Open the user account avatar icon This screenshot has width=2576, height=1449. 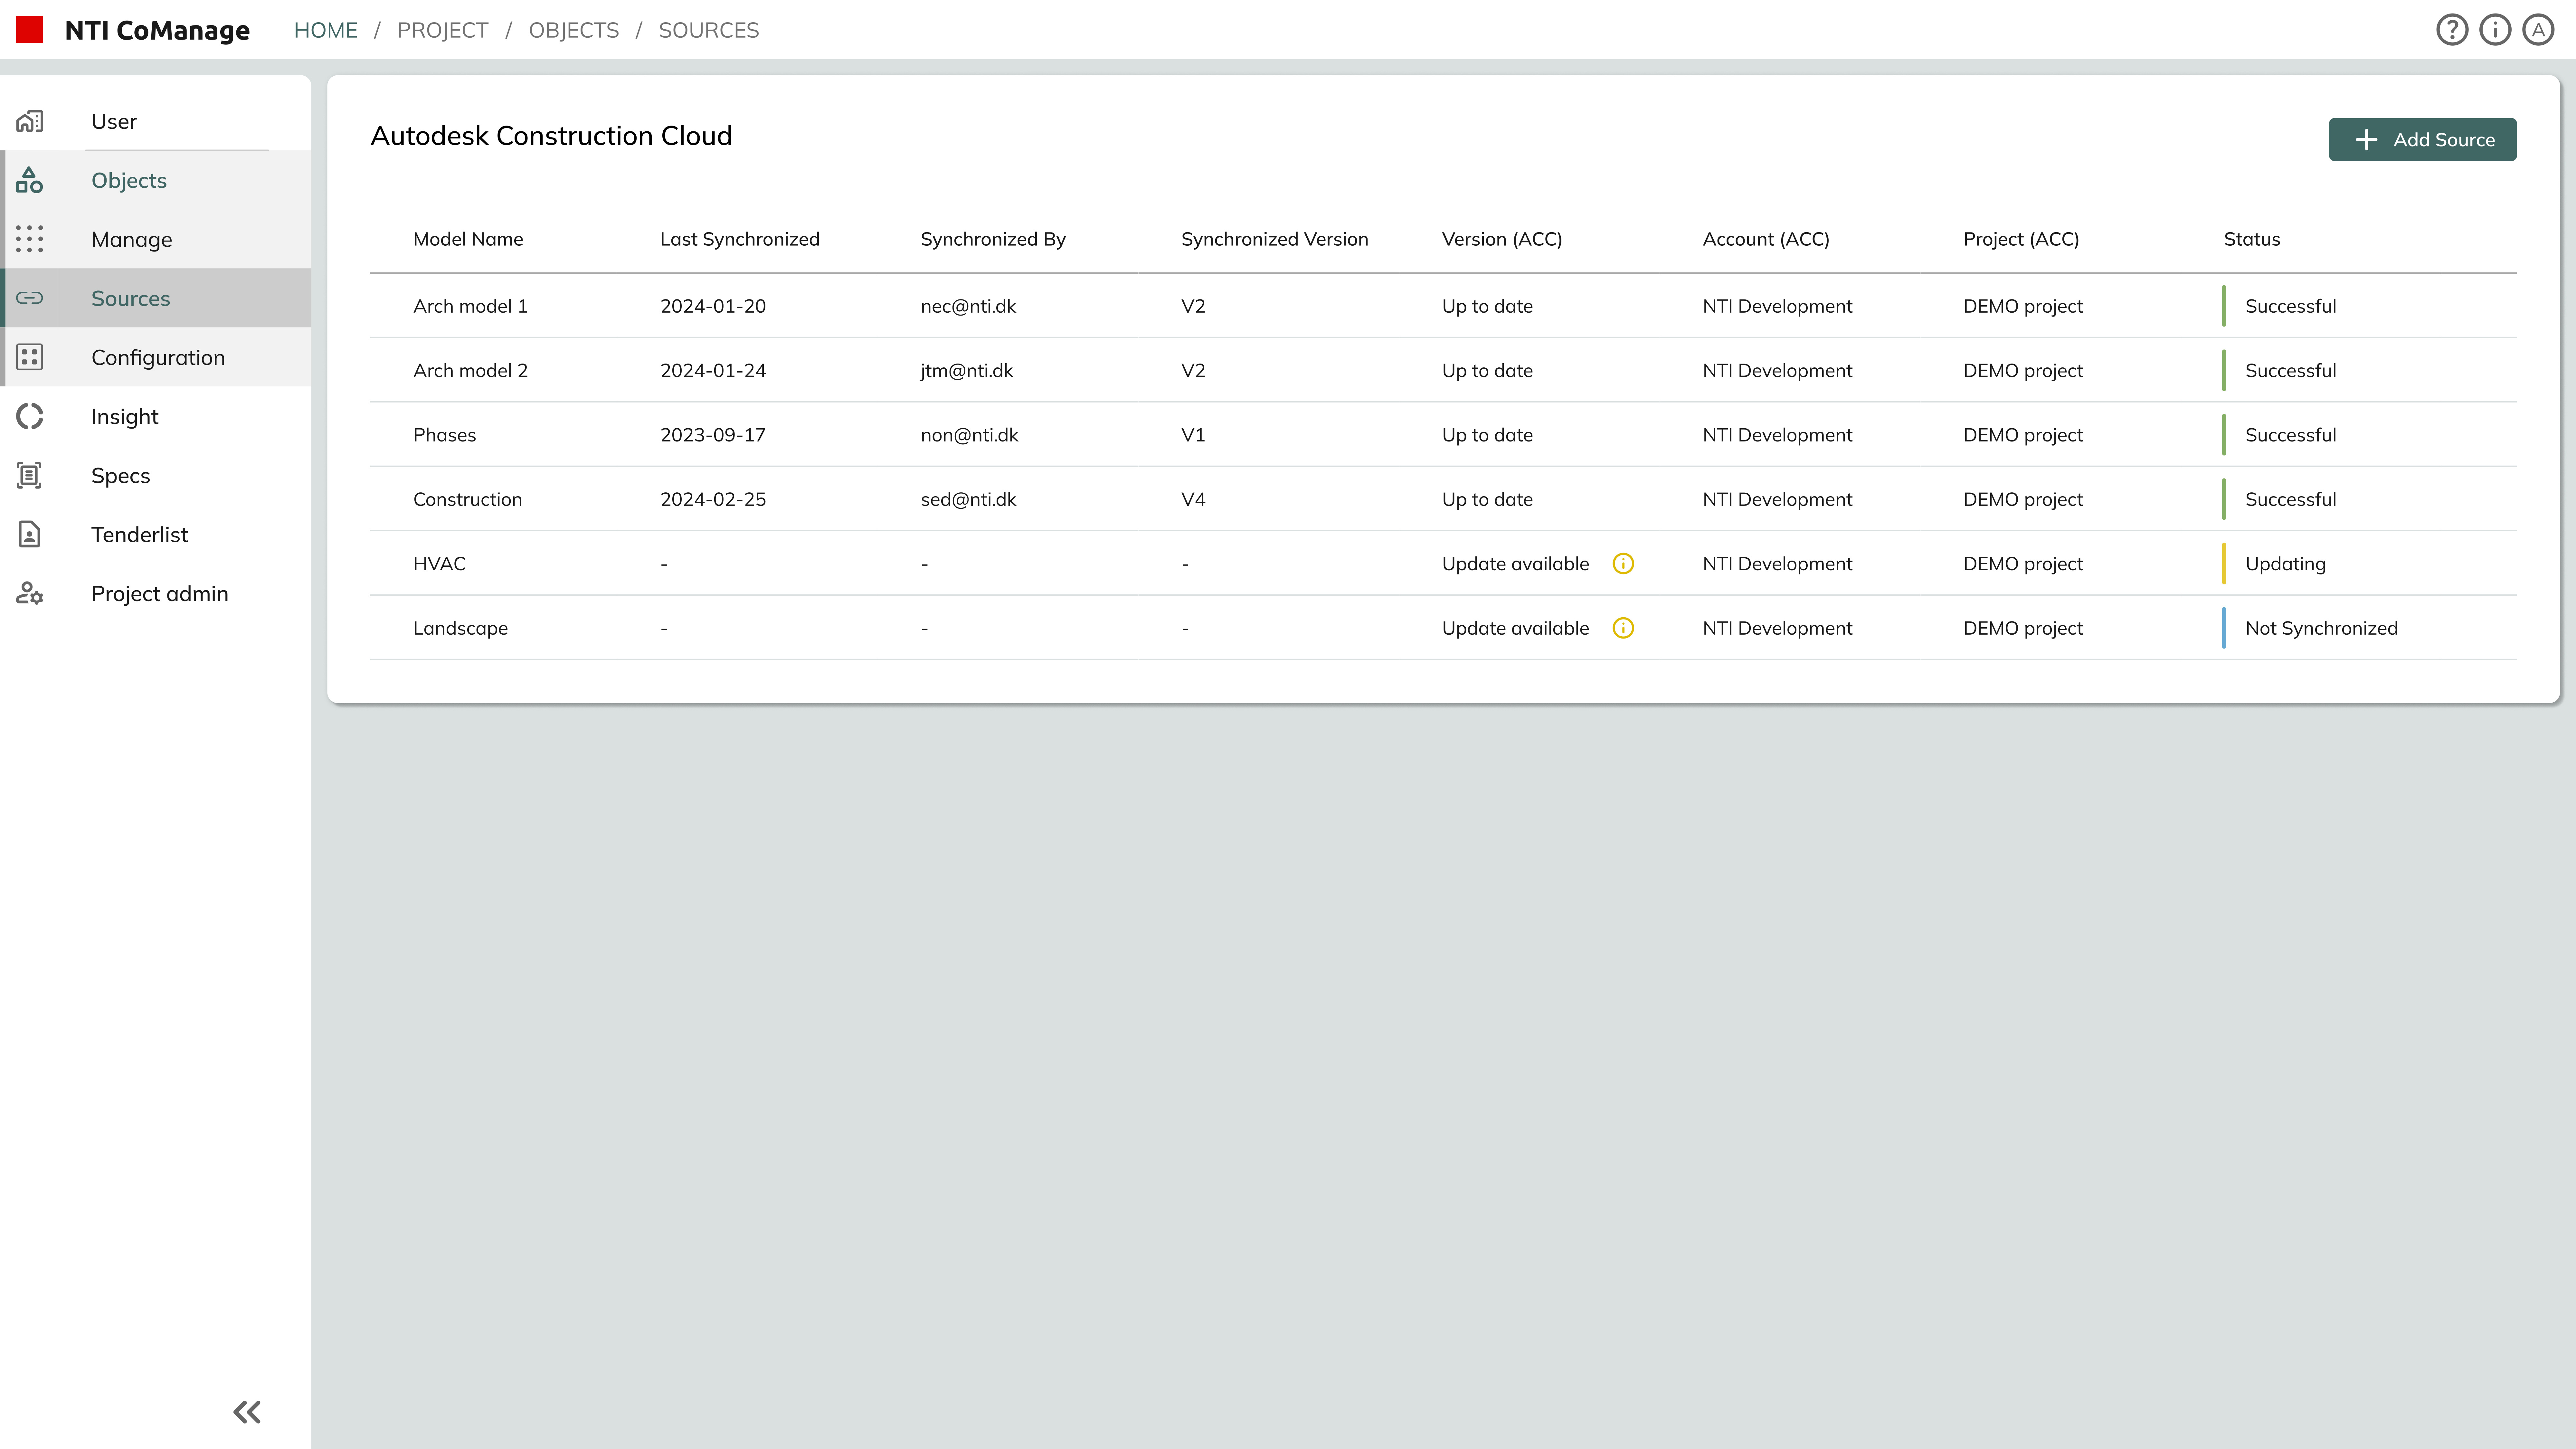point(2538,30)
